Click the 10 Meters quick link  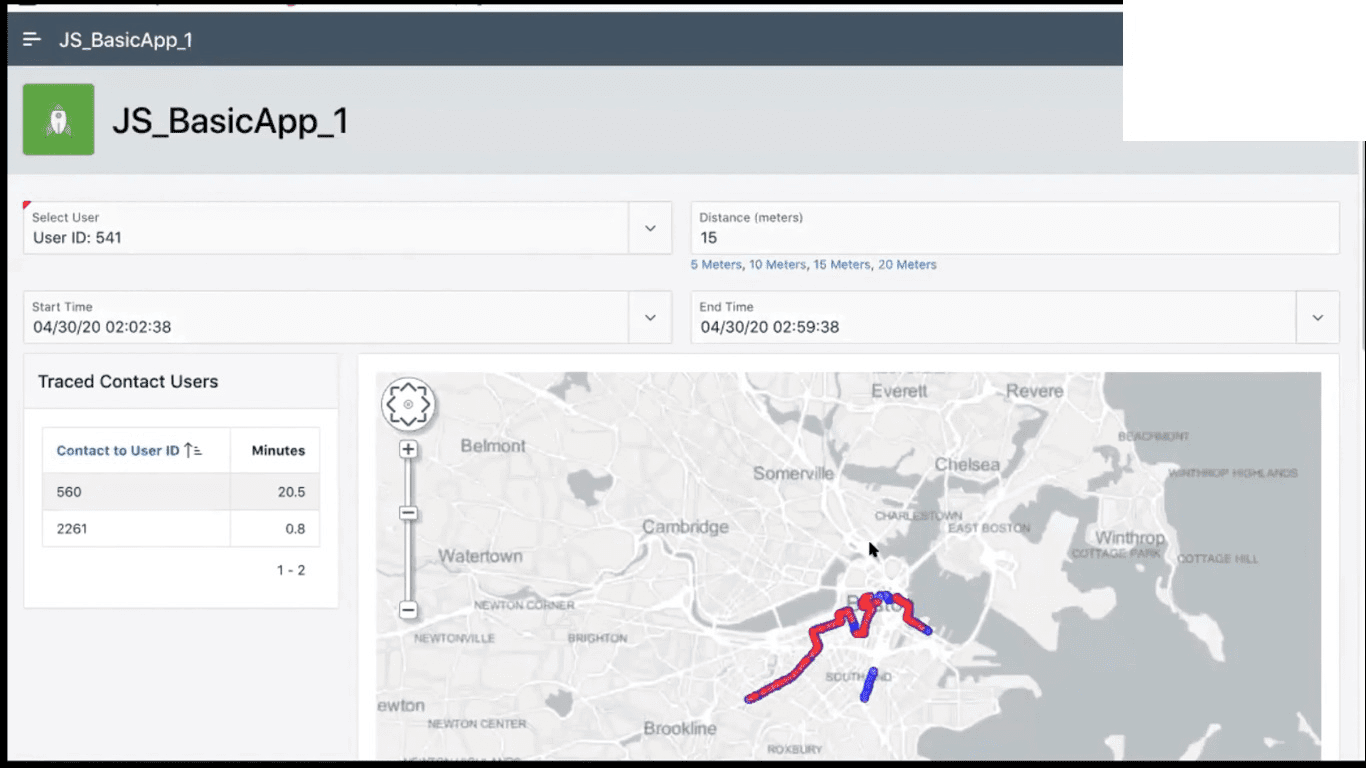pyautogui.click(x=777, y=264)
